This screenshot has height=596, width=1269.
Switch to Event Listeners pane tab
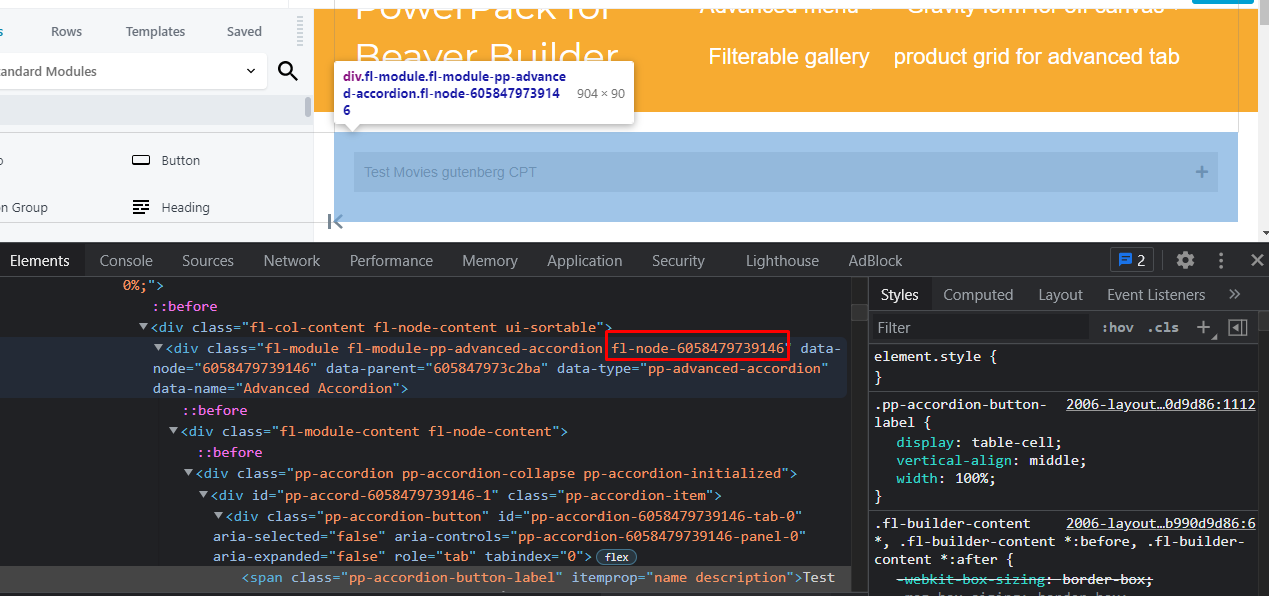pos(1156,294)
